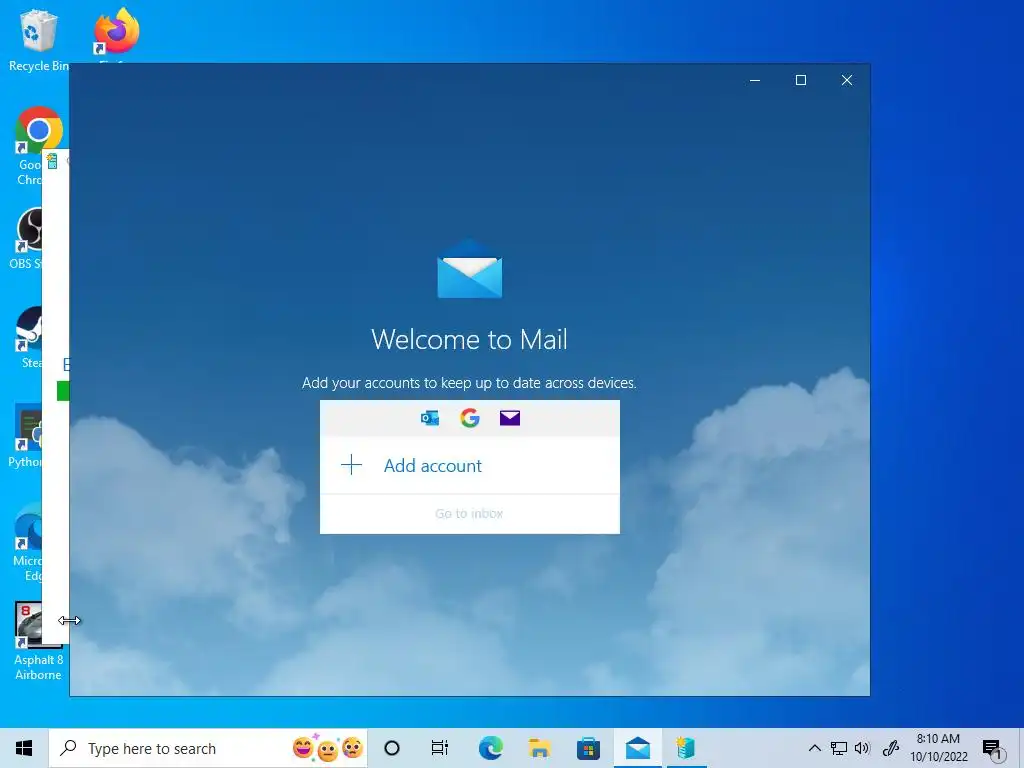This screenshot has width=1024, height=768.
Task: Click the plus icon beside Add account
Action: point(351,465)
